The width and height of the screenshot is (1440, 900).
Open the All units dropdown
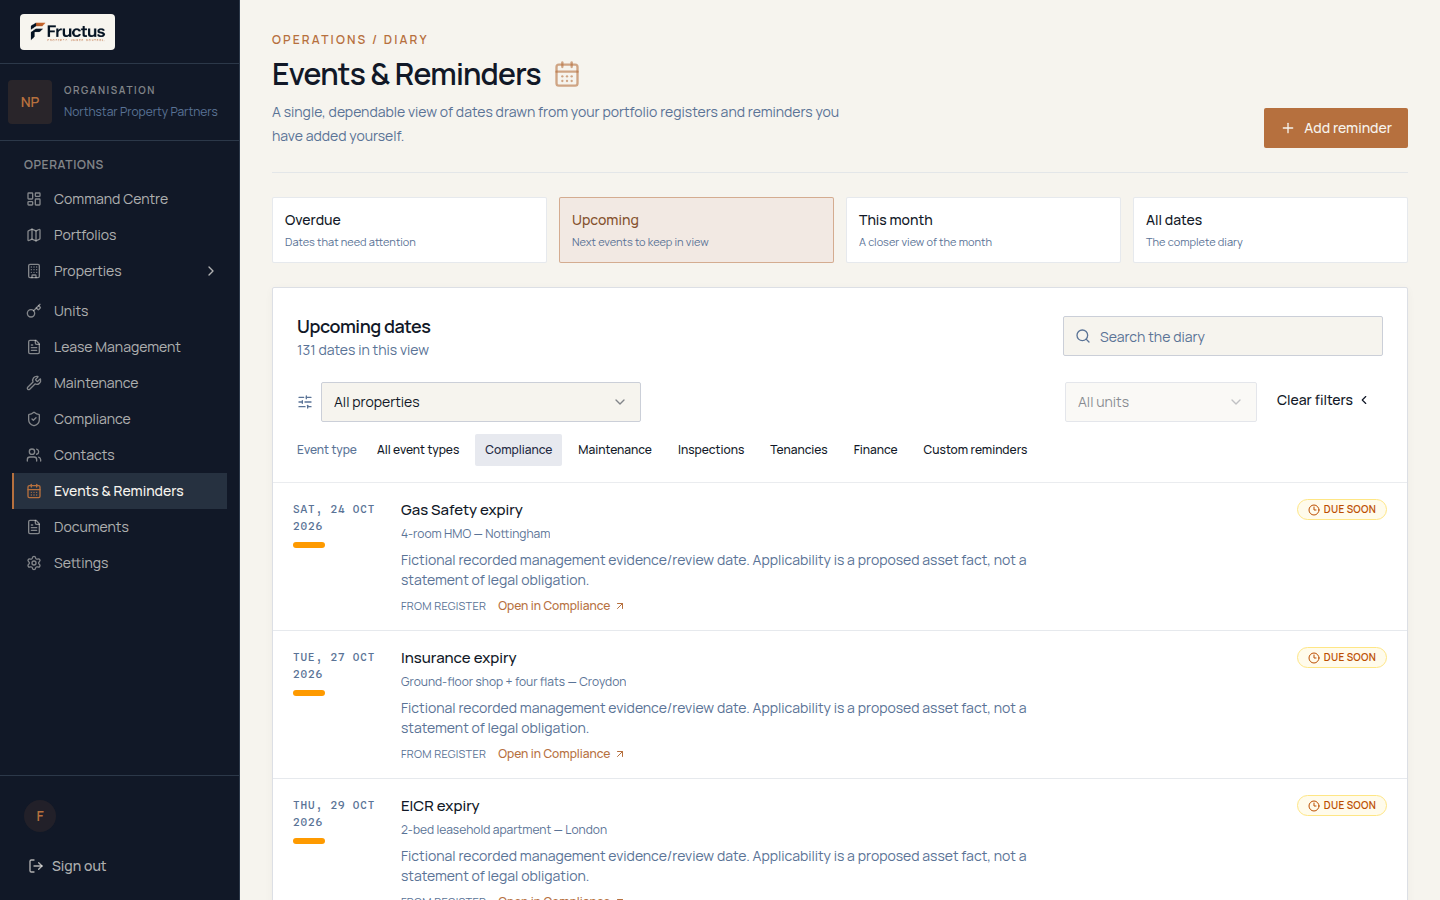click(1161, 402)
